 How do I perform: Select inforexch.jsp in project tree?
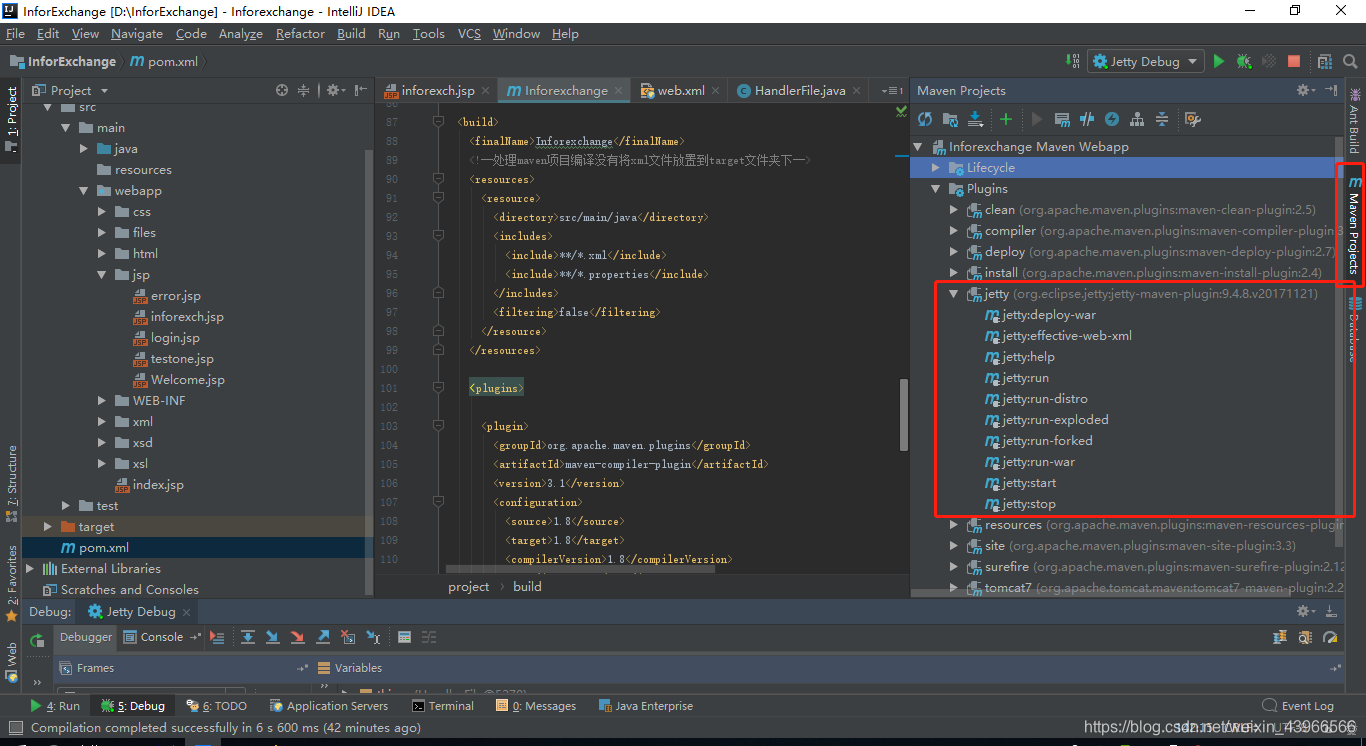187,317
